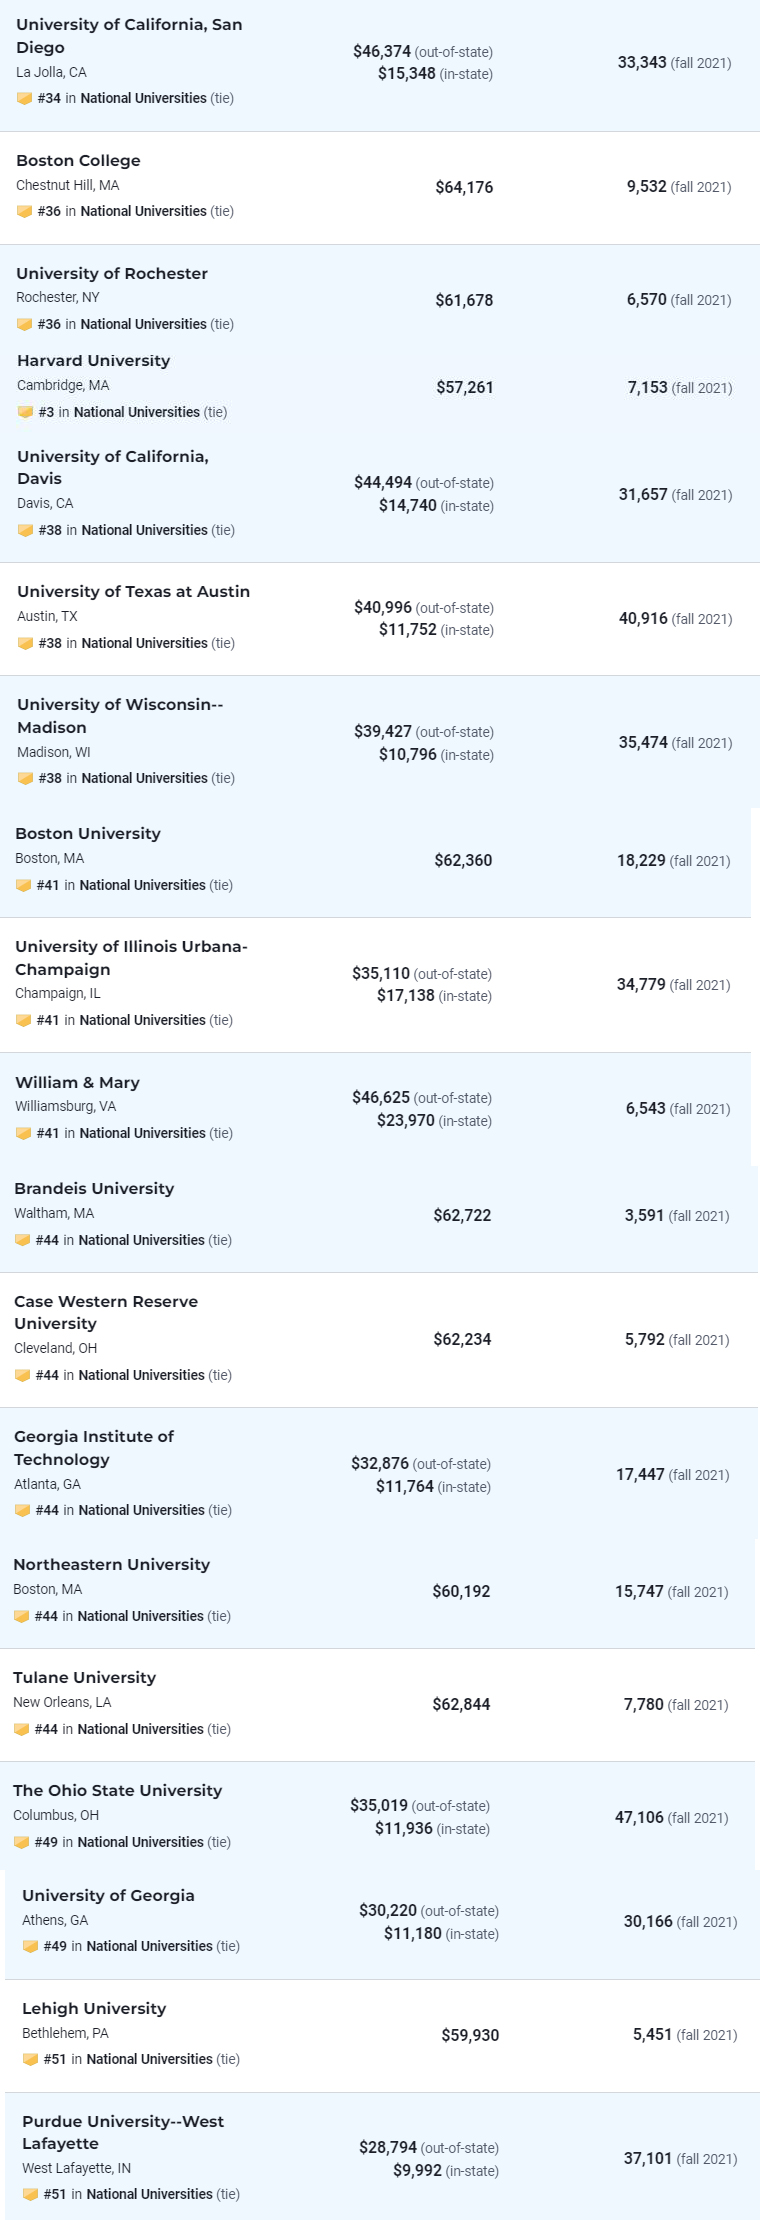Click the ranking badge icon beside Harvard University
760x2220 pixels.
pos(25,412)
